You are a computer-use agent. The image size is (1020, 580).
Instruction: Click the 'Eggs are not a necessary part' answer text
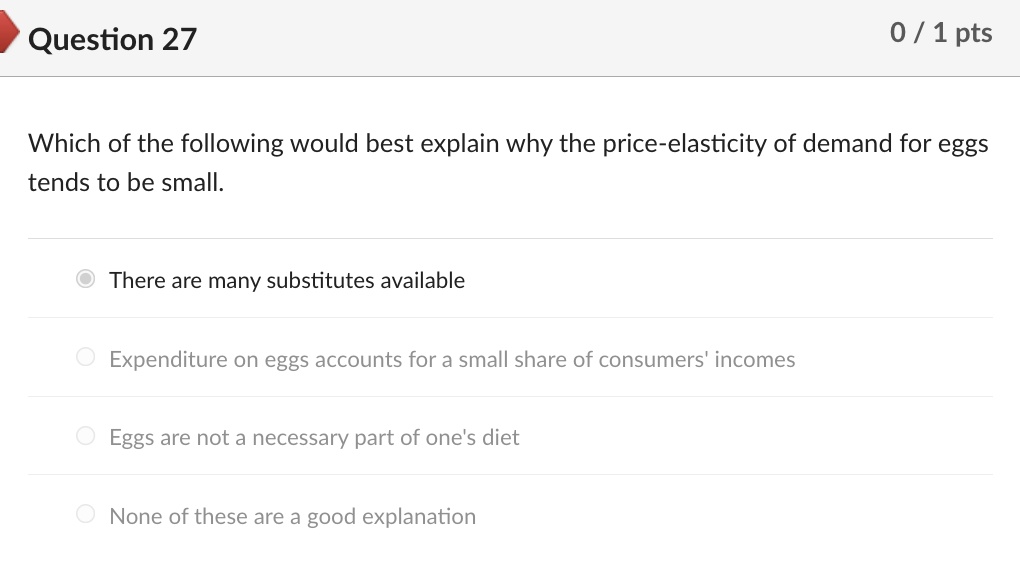(x=314, y=438)
